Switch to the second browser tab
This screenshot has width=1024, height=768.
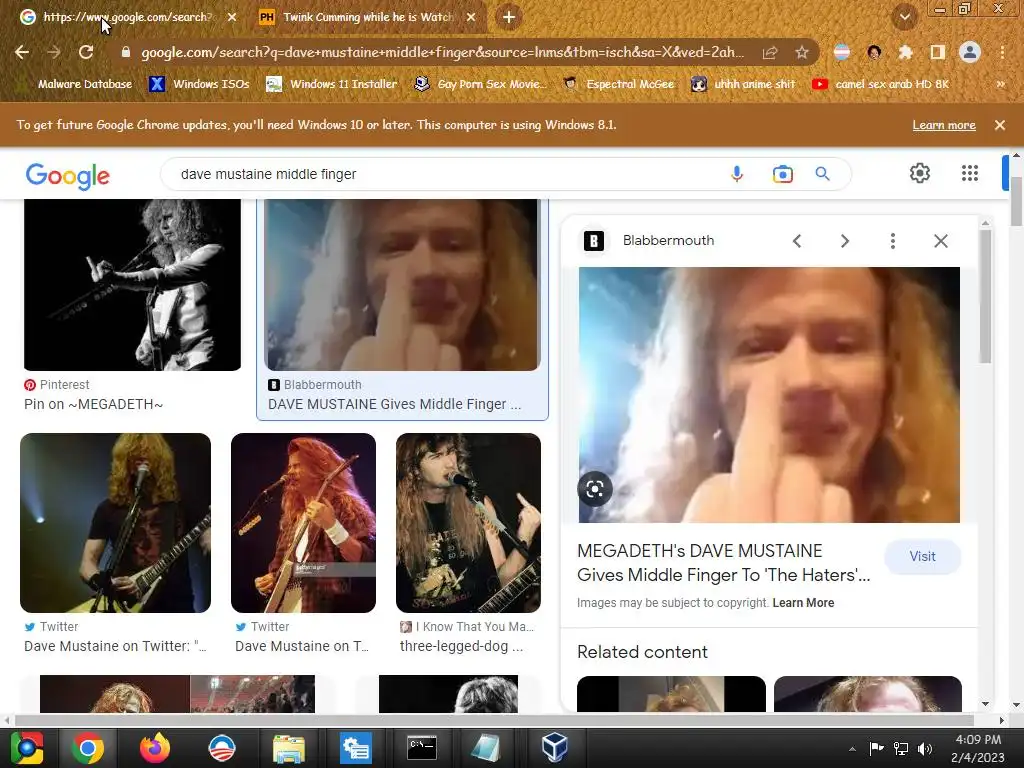368,17
